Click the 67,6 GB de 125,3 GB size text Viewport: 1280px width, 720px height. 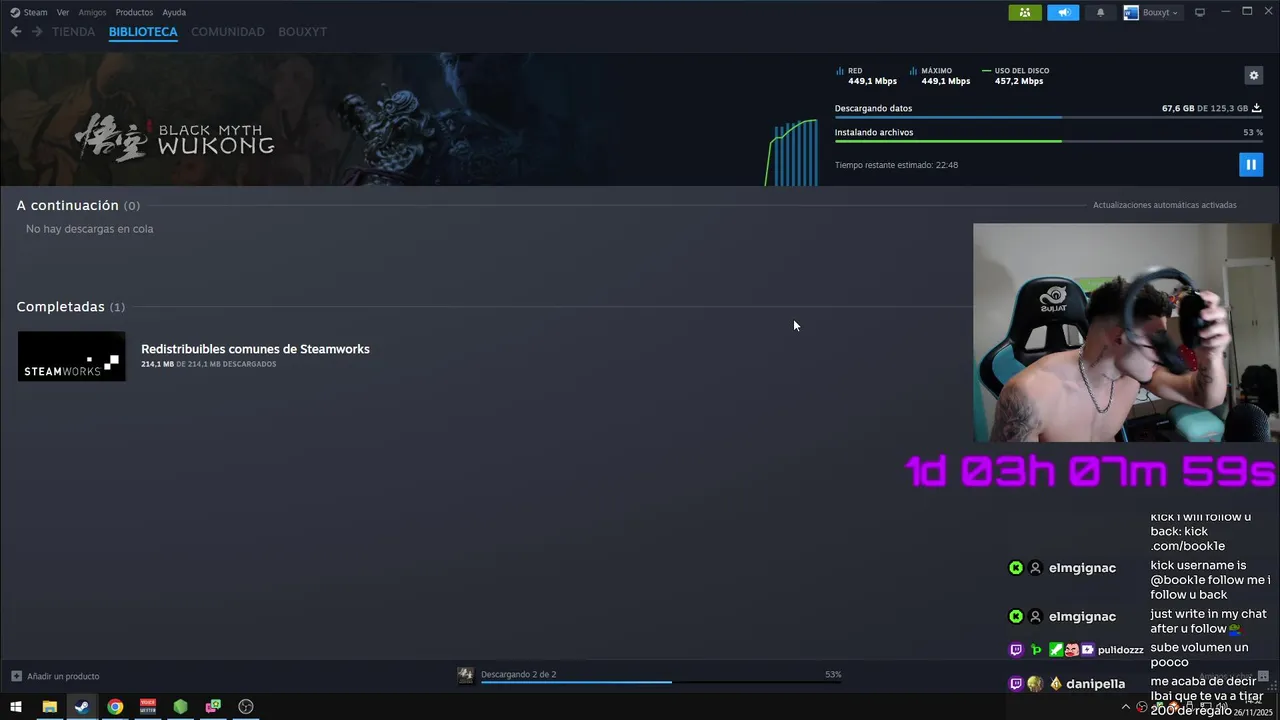coord(1204,108)
